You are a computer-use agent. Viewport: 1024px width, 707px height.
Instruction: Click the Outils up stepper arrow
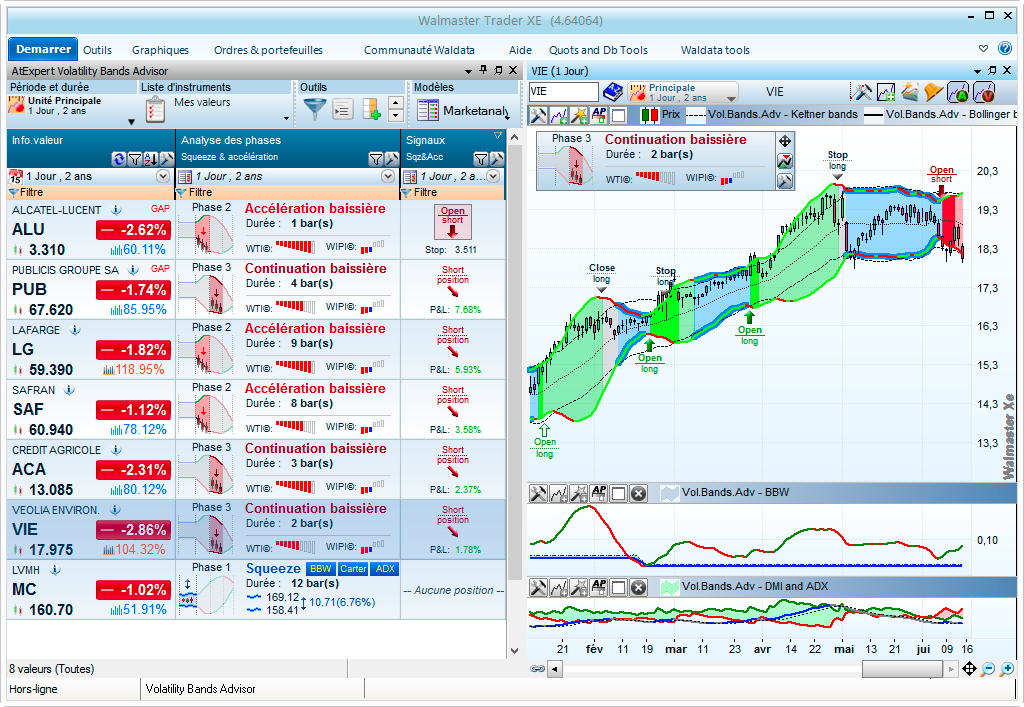click(395, 103)
